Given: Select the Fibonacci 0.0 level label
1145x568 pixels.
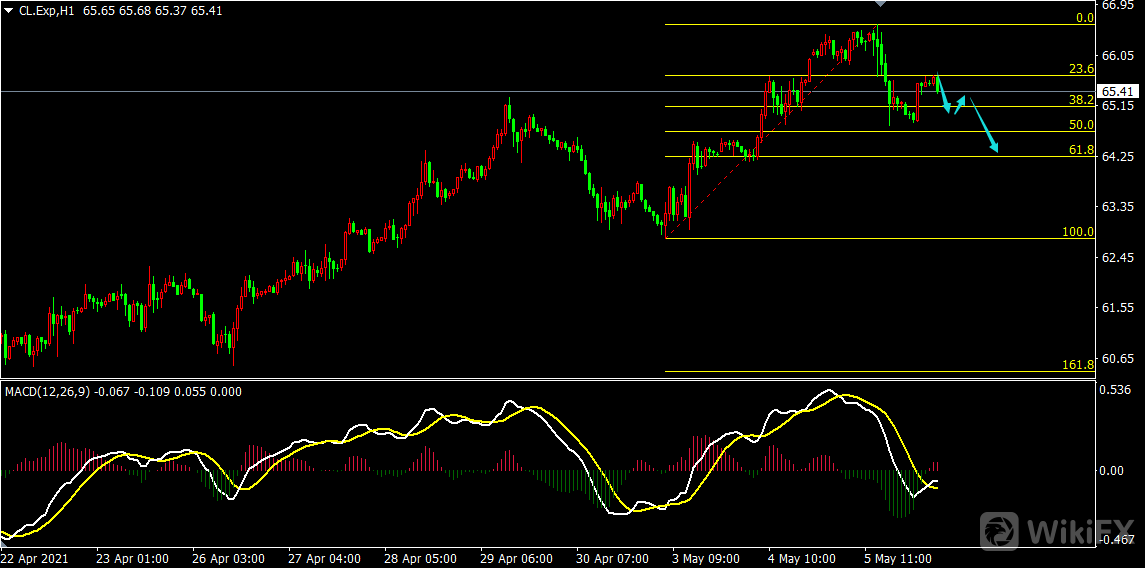Looking at the screenshot, I should (1084, 18).
